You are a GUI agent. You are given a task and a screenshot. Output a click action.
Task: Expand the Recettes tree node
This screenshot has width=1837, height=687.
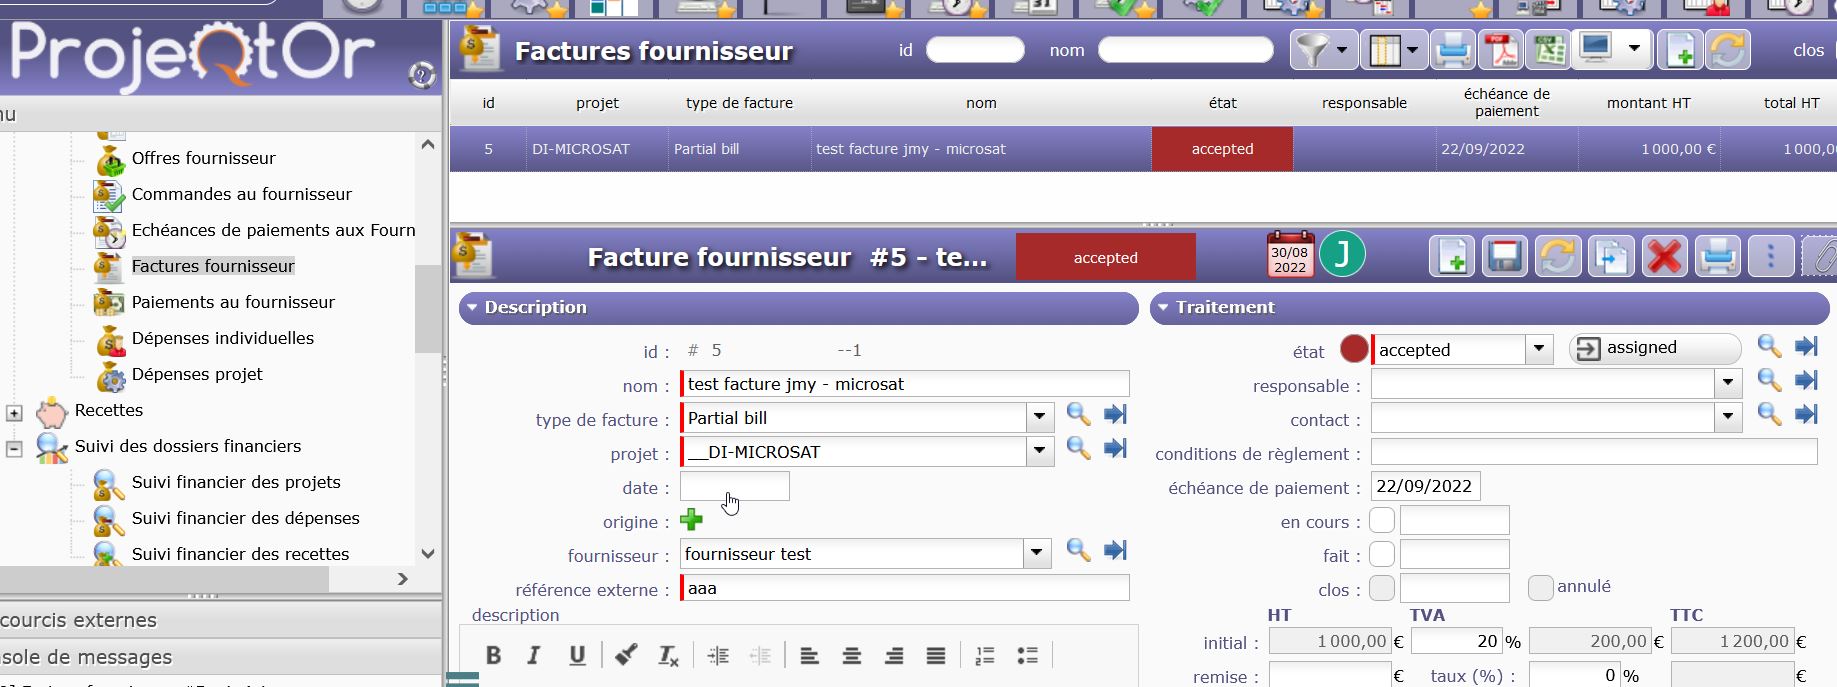pyautogui.click(x=14, y=412)
